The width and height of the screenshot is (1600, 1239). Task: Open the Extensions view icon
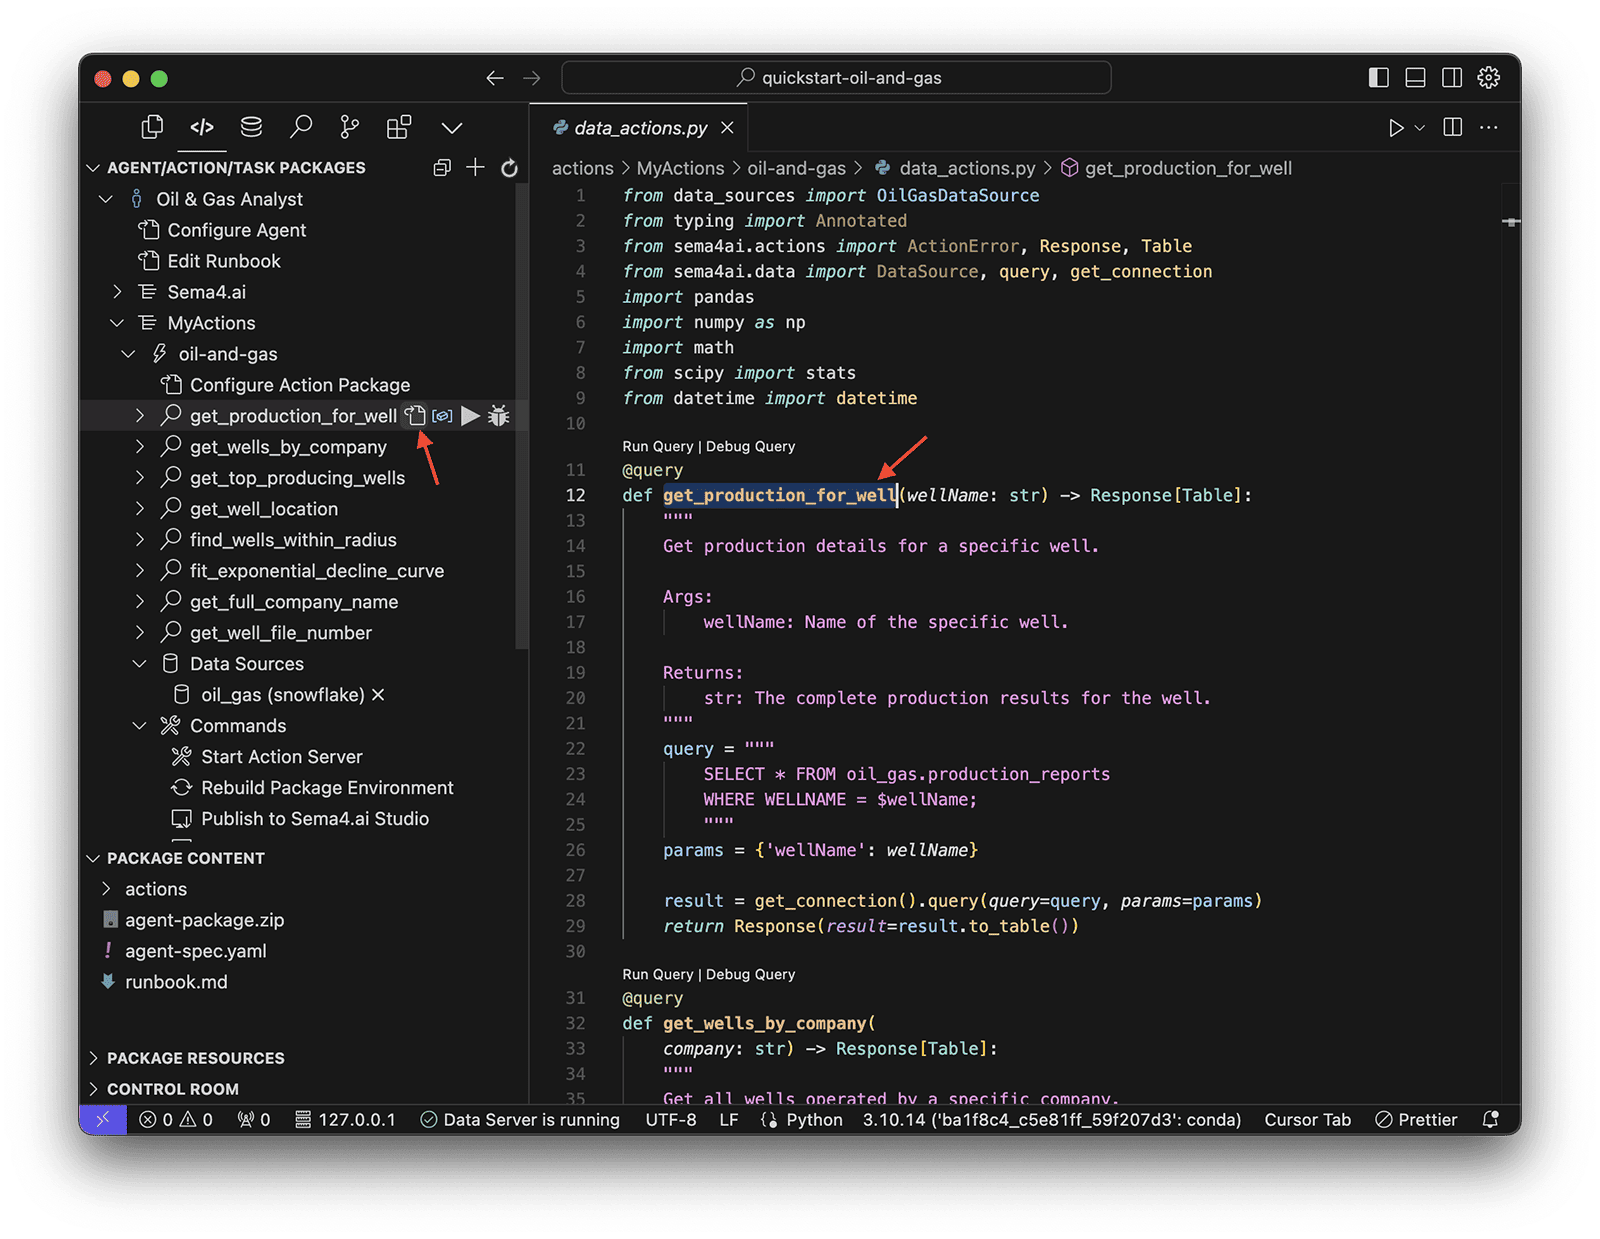pyautogui.click(x=399, y=127)
